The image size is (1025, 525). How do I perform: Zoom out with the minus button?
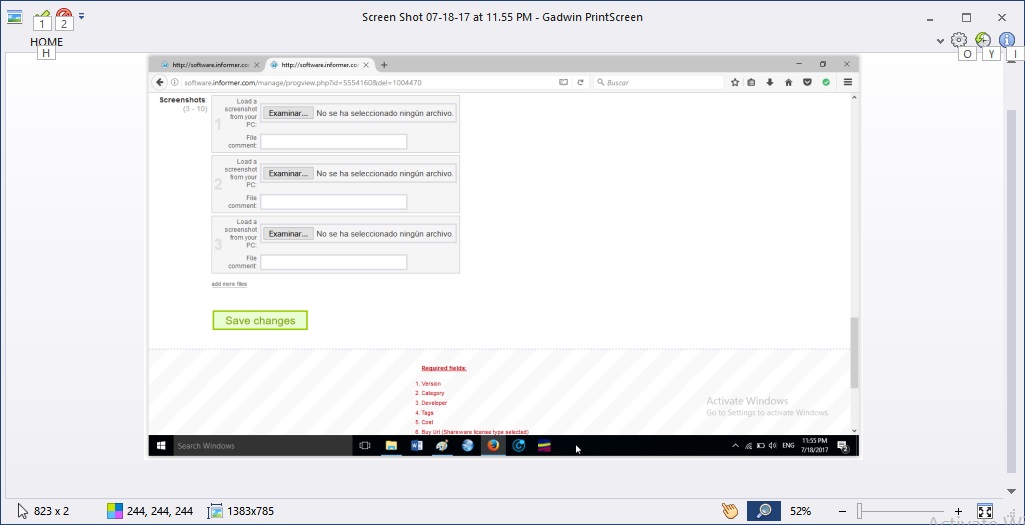point(843,511)
